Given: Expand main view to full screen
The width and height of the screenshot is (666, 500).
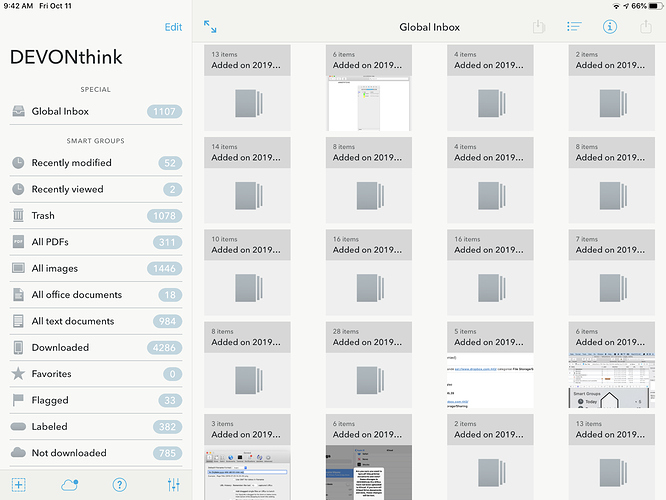Looking at the screenshot, I should [x=210, y=27].
